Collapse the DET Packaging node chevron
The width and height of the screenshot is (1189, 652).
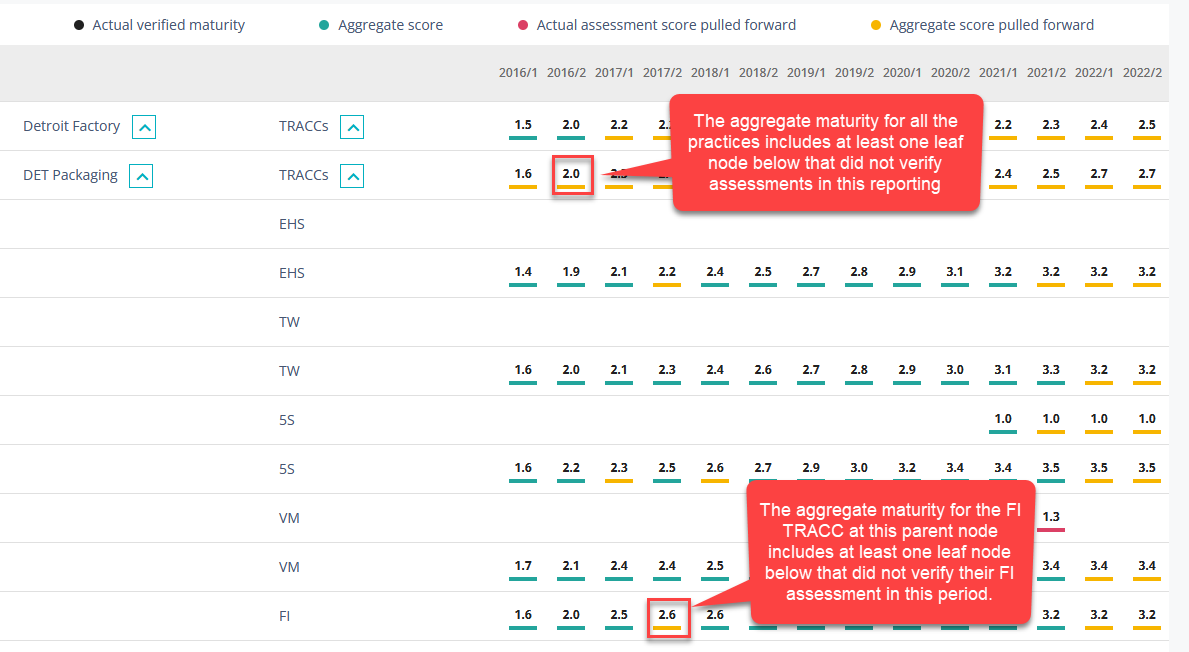point(142,176)
